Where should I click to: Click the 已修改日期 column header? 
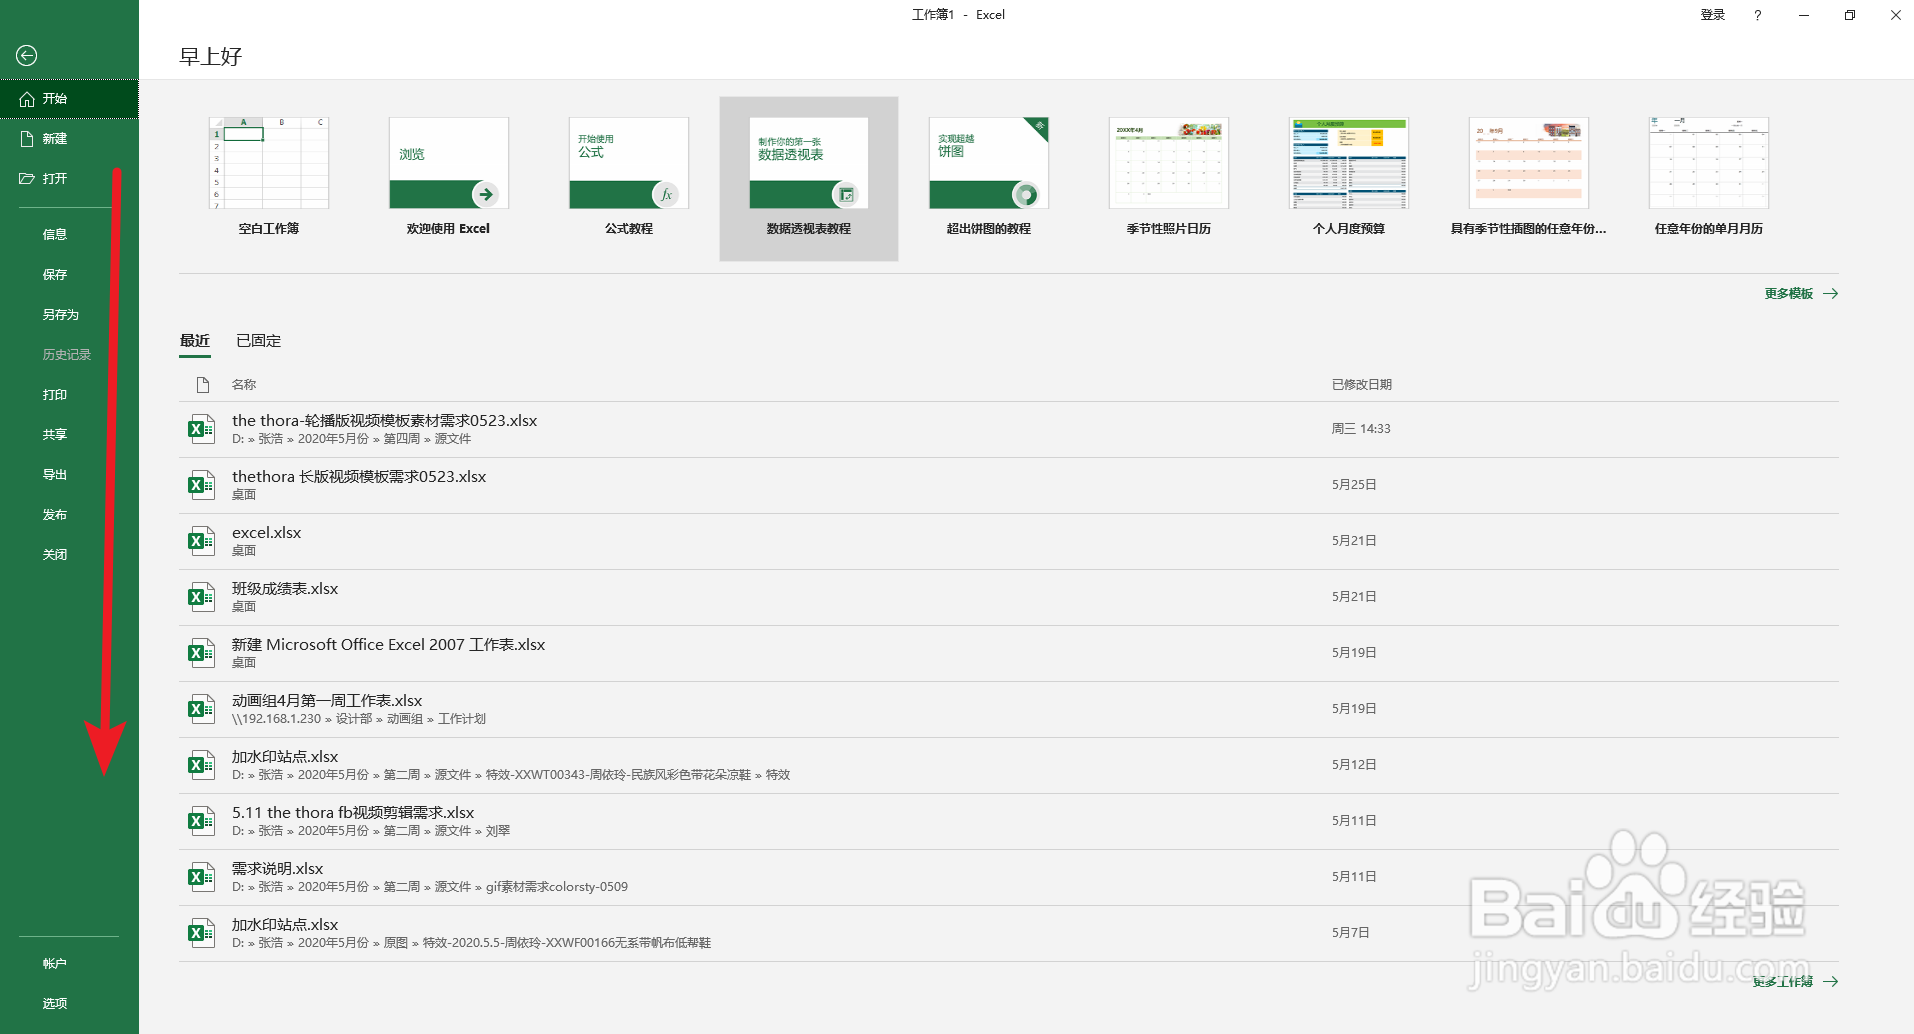point(1362,385)
